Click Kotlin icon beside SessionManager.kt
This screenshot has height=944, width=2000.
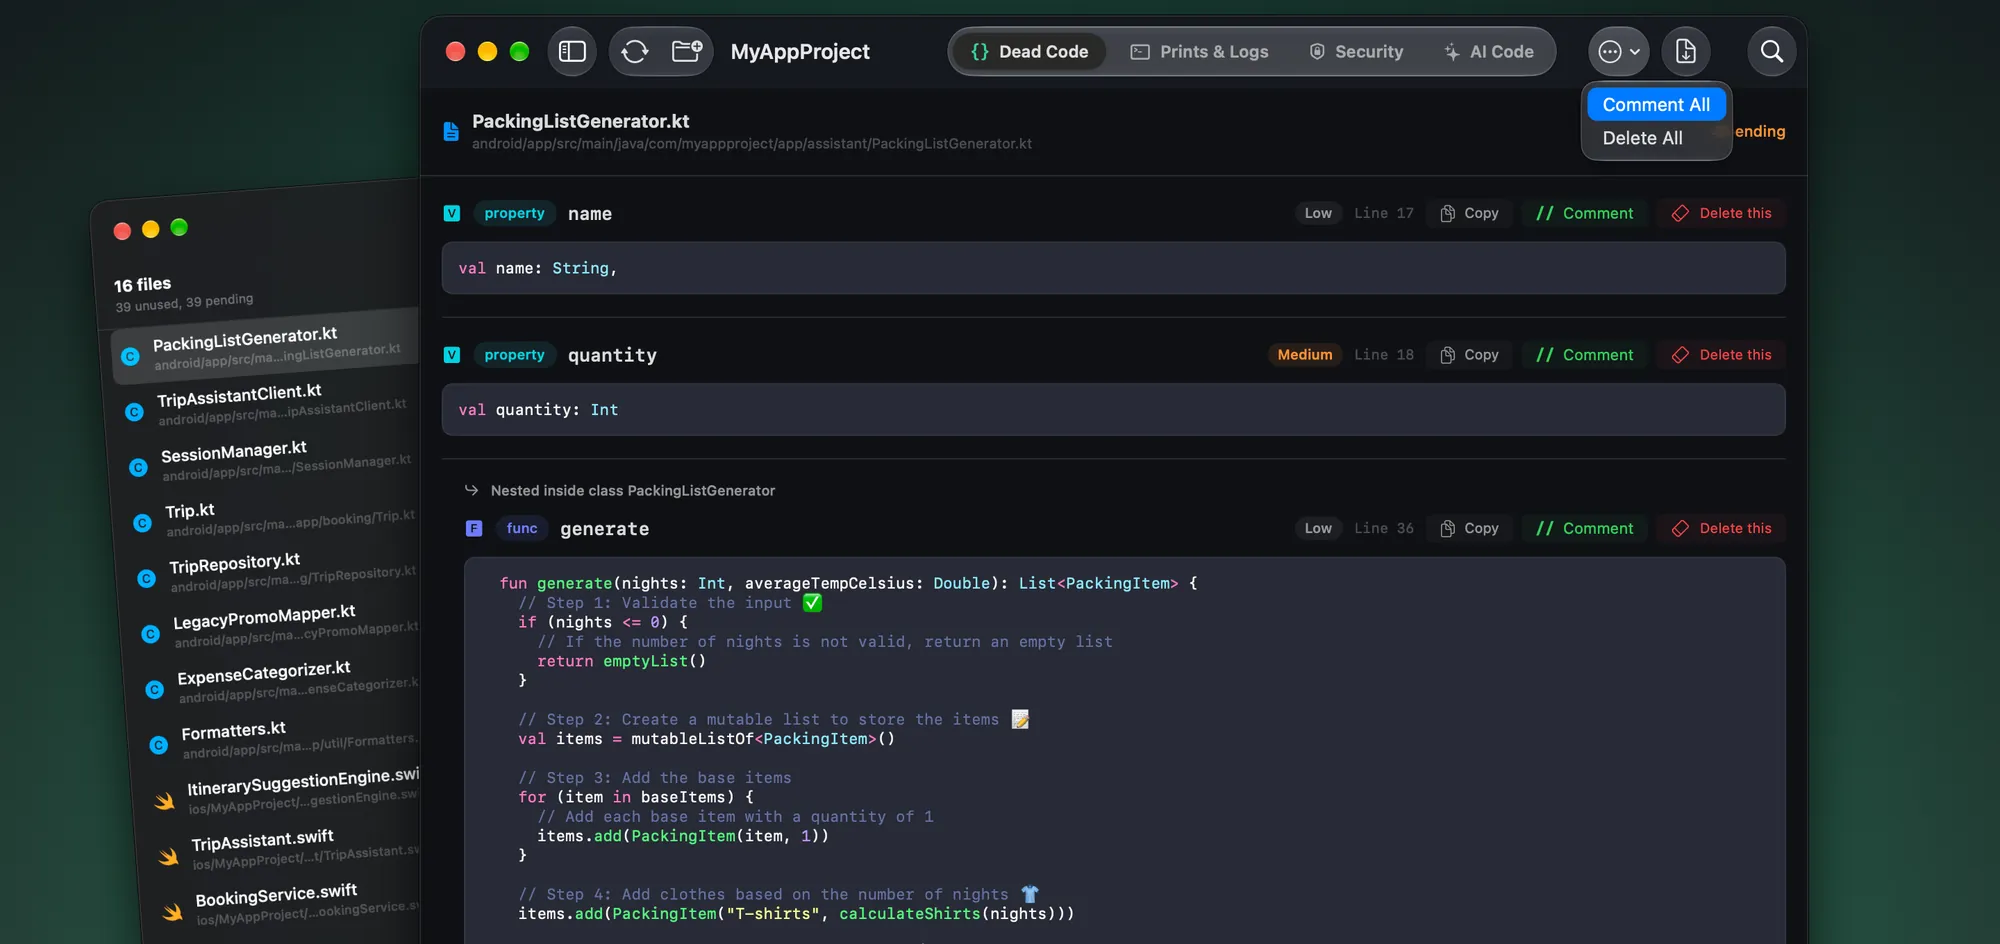tap(138, 467)
